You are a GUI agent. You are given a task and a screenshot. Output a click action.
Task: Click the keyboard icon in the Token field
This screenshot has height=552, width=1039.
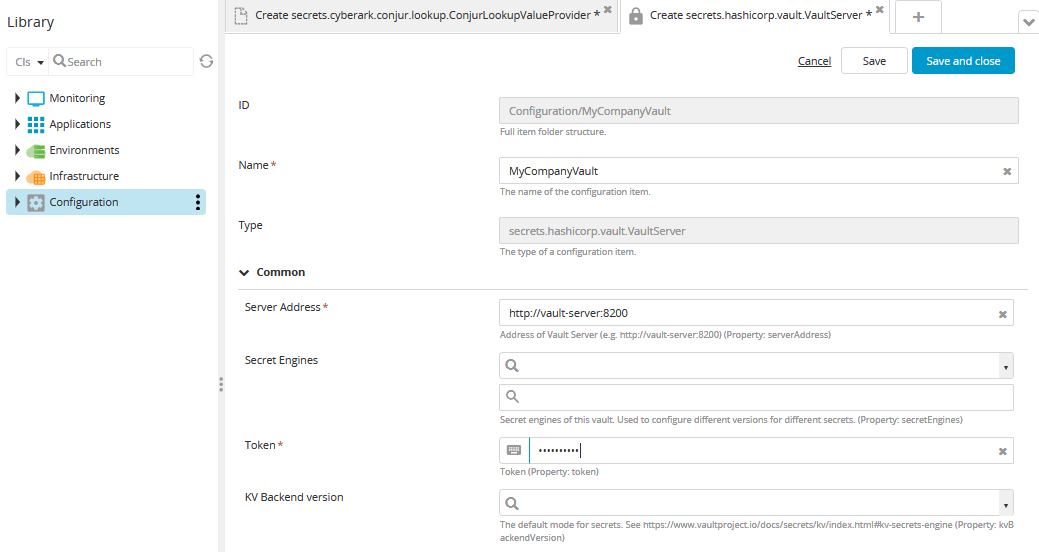514,451
